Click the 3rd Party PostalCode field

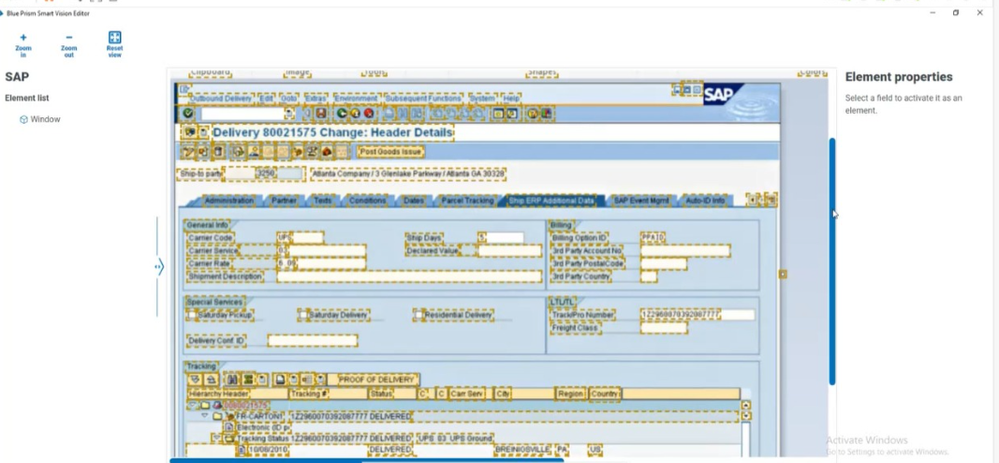pos(663,263)
